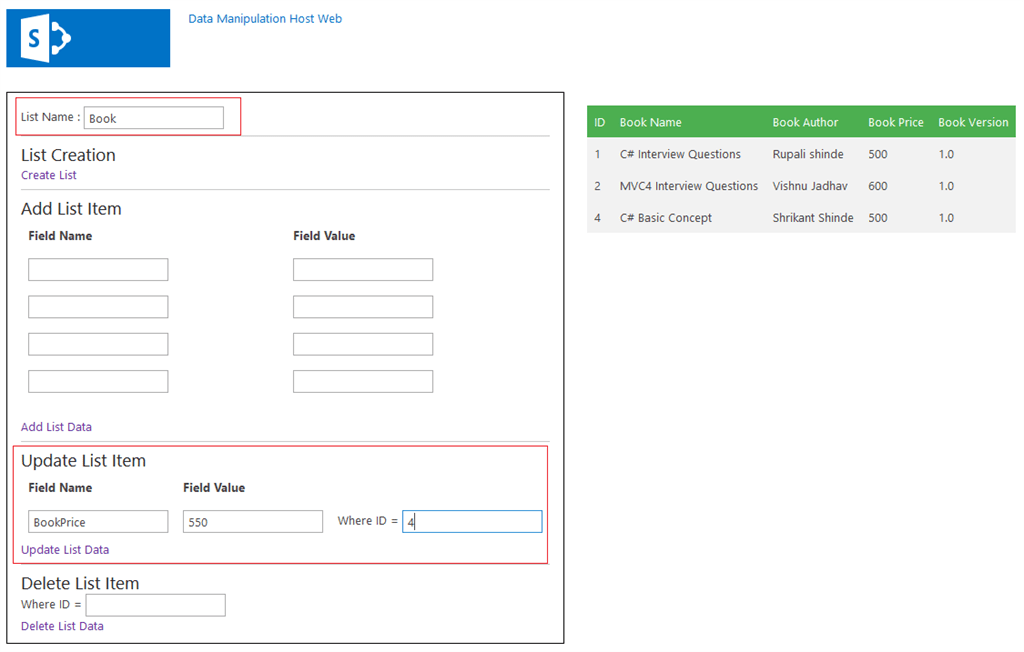Viewport: 1024px width, 652px height.
Task: Open the Data Manipulation Host Web link
Action: [264, 18]
